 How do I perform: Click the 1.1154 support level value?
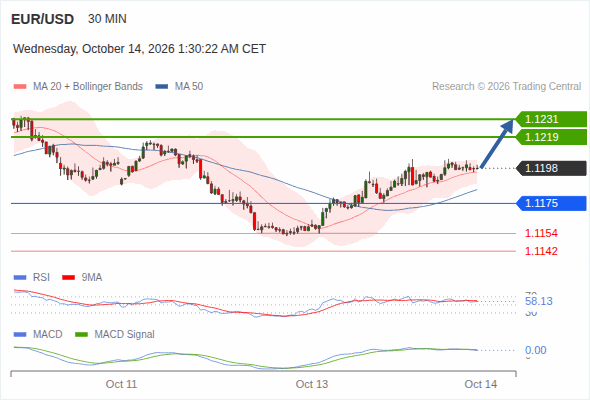541,233
